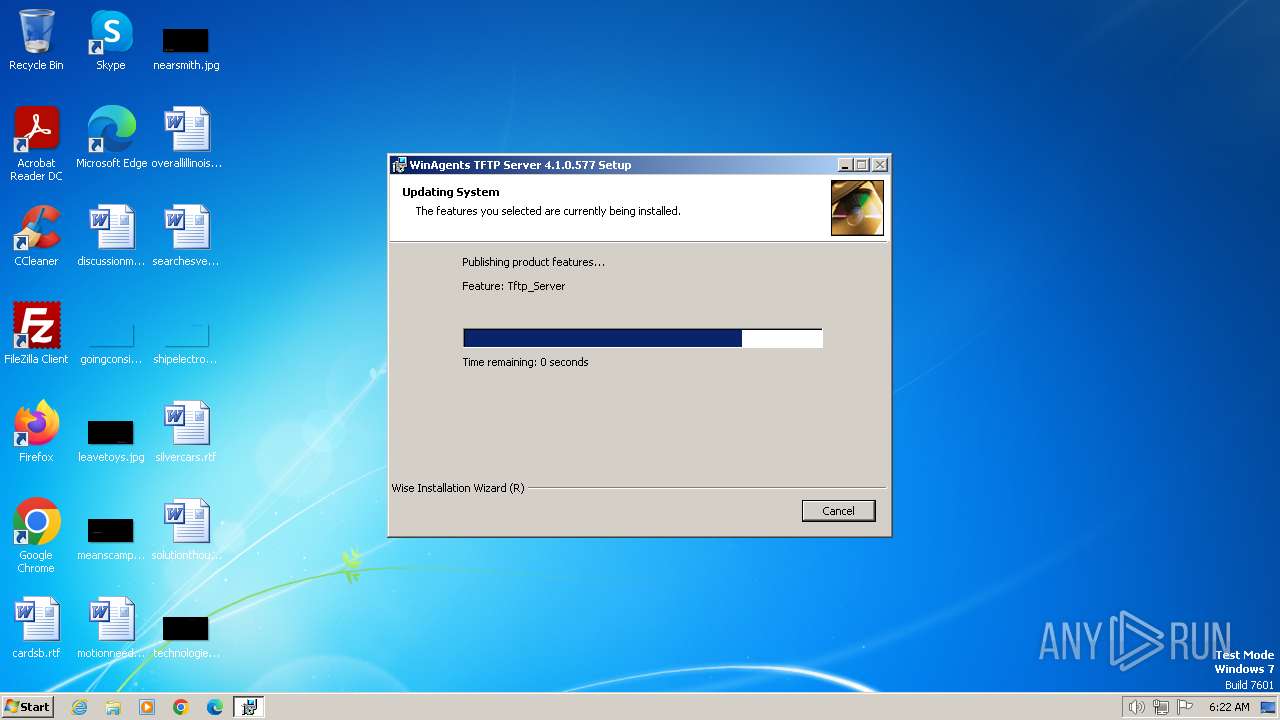
Task: Click the taskbar clock showing 6:22 AM
Action: coord(1229,707)
